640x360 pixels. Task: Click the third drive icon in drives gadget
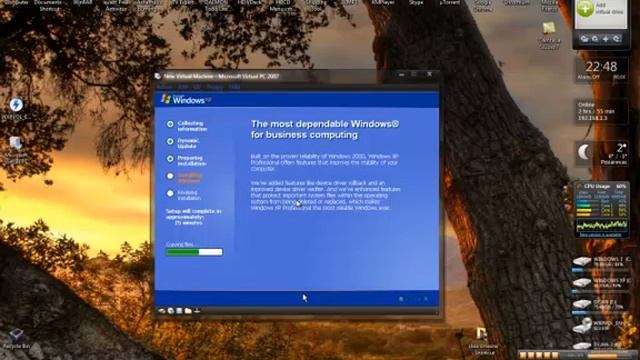click(582, 304)
